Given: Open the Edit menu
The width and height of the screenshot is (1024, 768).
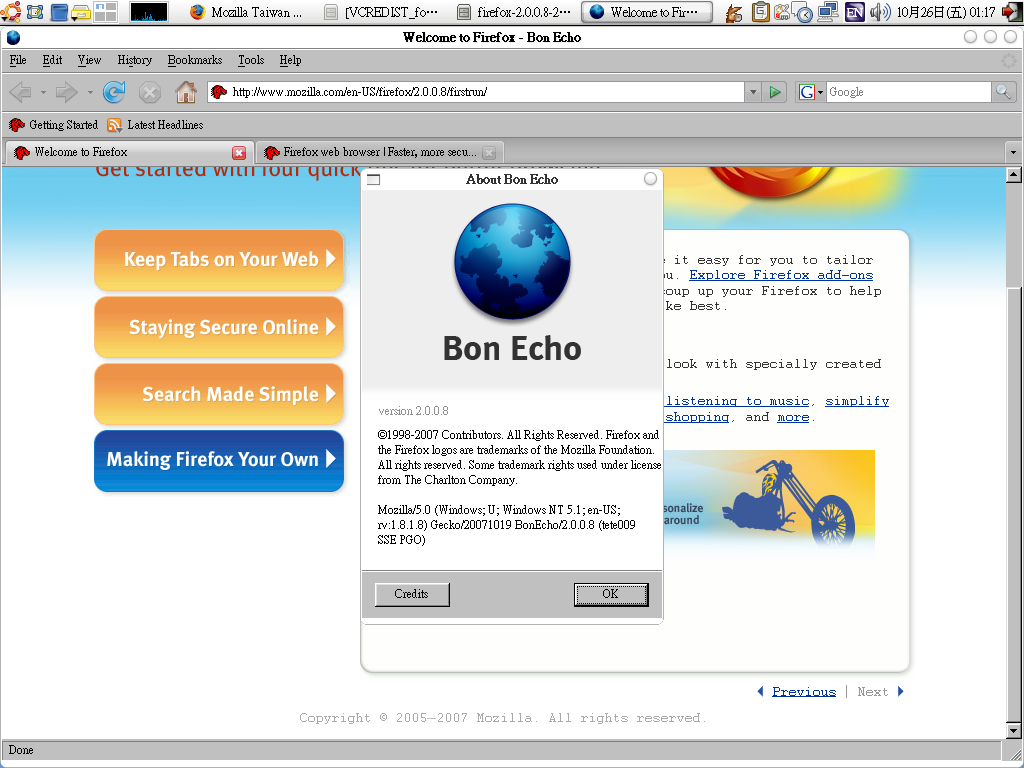Looking at the screenshot, I should pos(52,60).
